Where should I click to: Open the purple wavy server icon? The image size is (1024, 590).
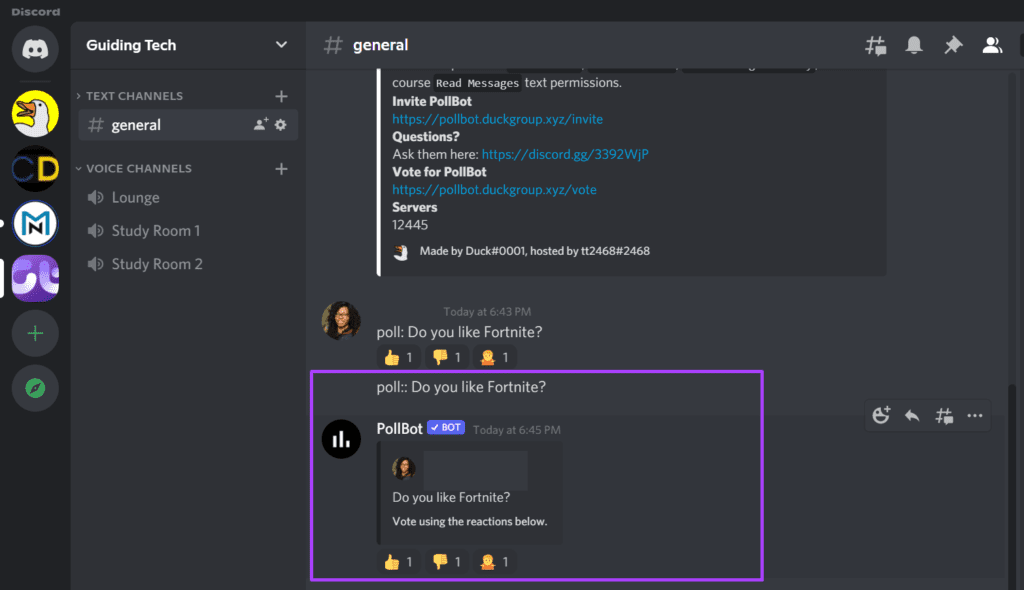35,278
